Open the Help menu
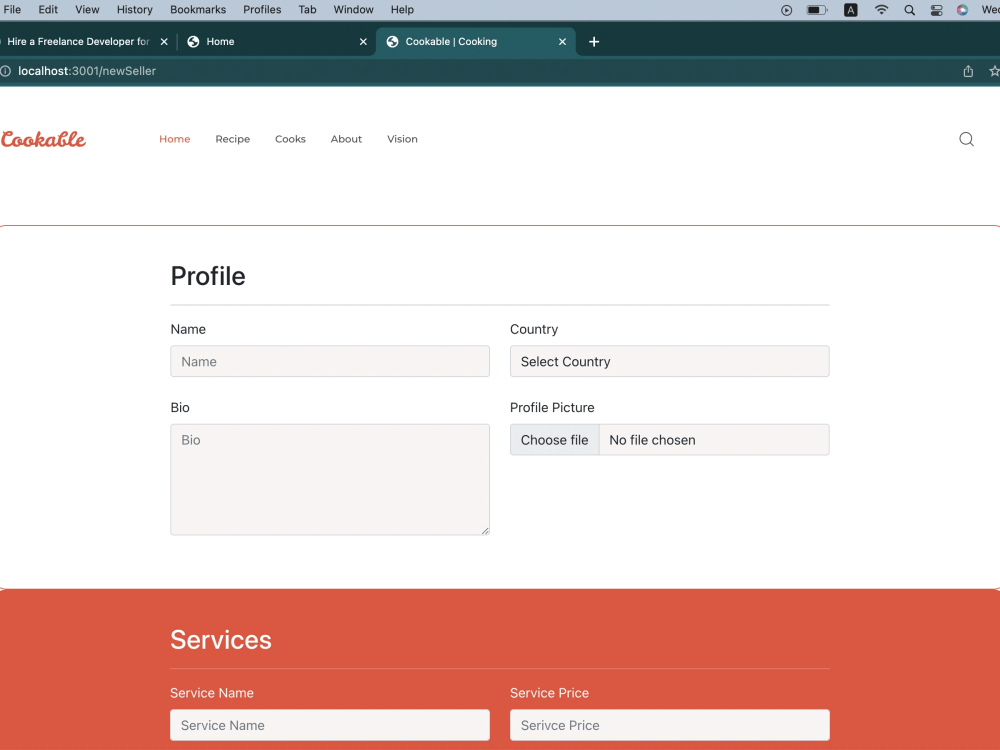1000x750 pixels. coord(402,10)
